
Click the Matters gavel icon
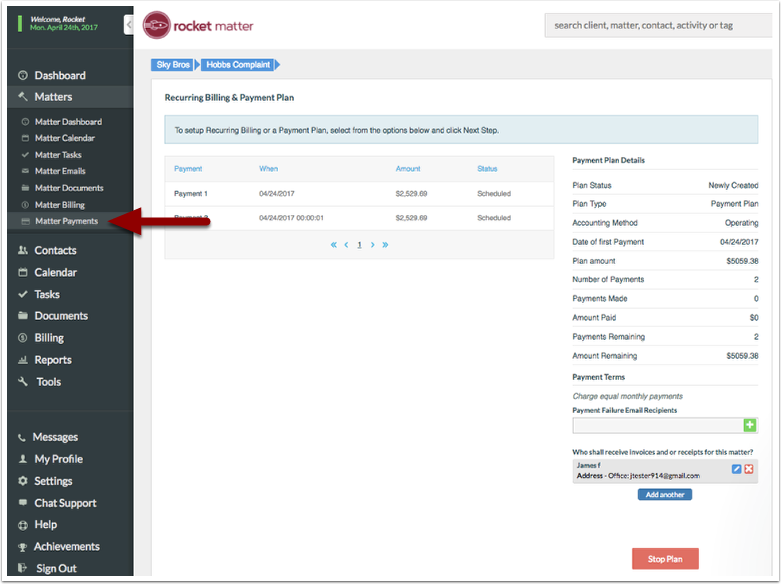coord(22,96)
